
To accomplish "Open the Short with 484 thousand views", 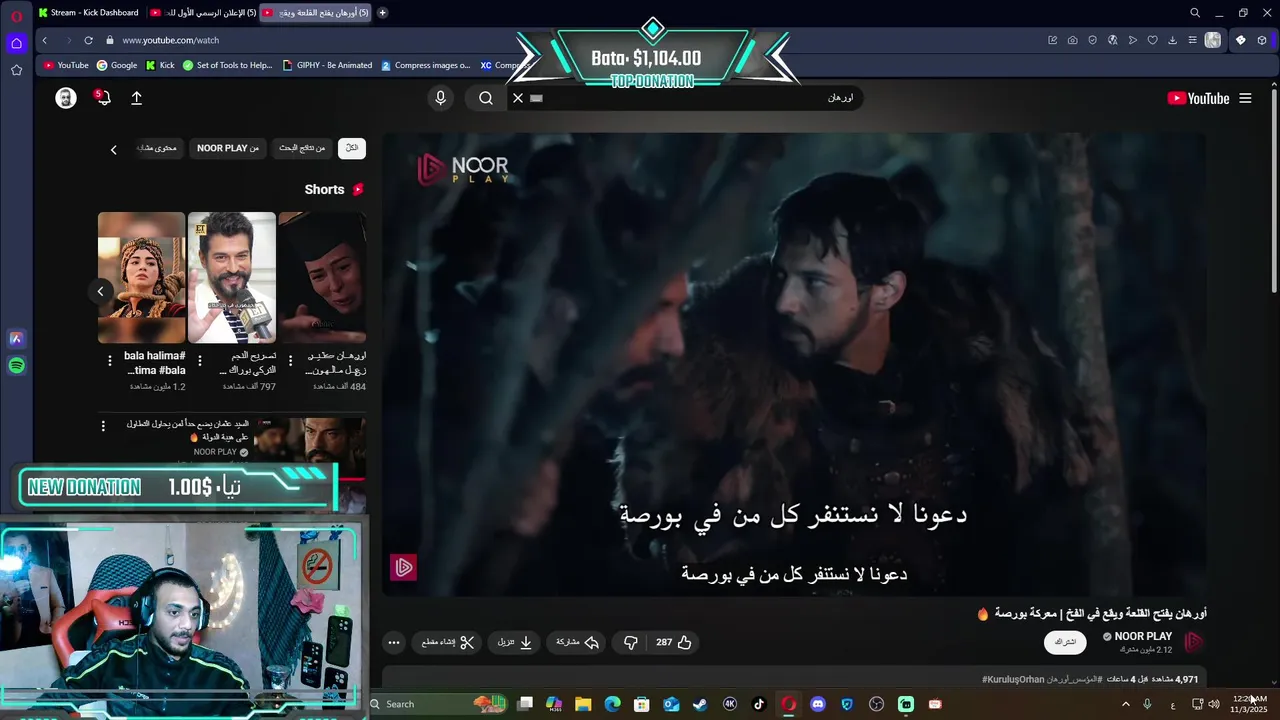I will point(322,277).
